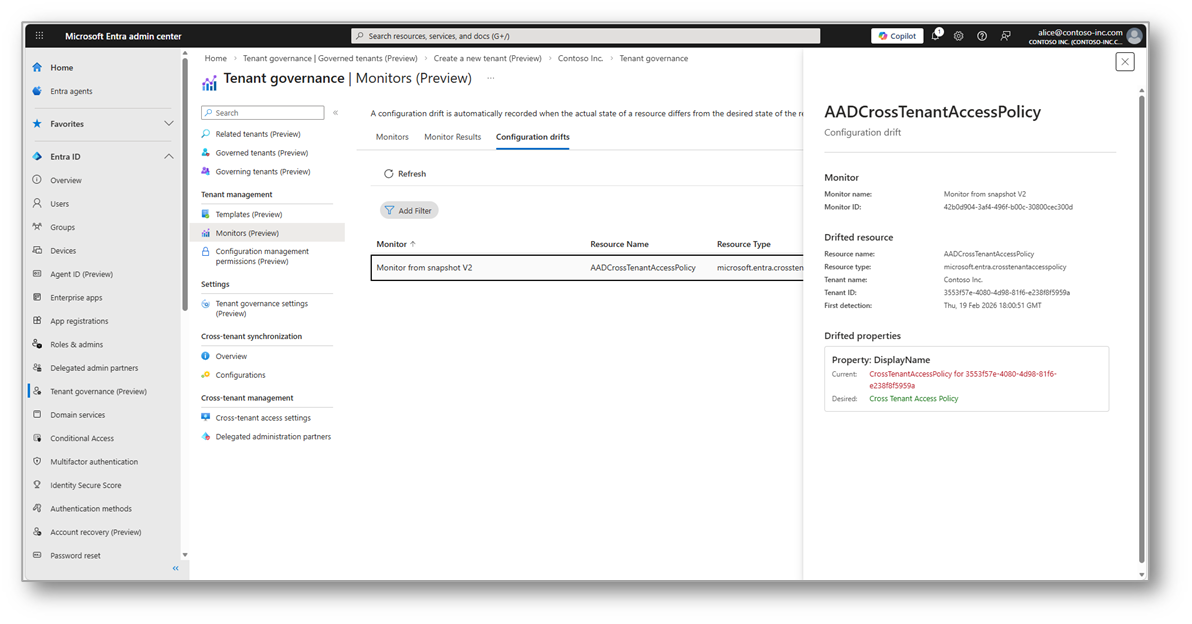Image resolution: width=1192 pixels, height=624 pixels.
Task: Open Configurations under Cross-tenant synchronization
Action: [240, 375]
